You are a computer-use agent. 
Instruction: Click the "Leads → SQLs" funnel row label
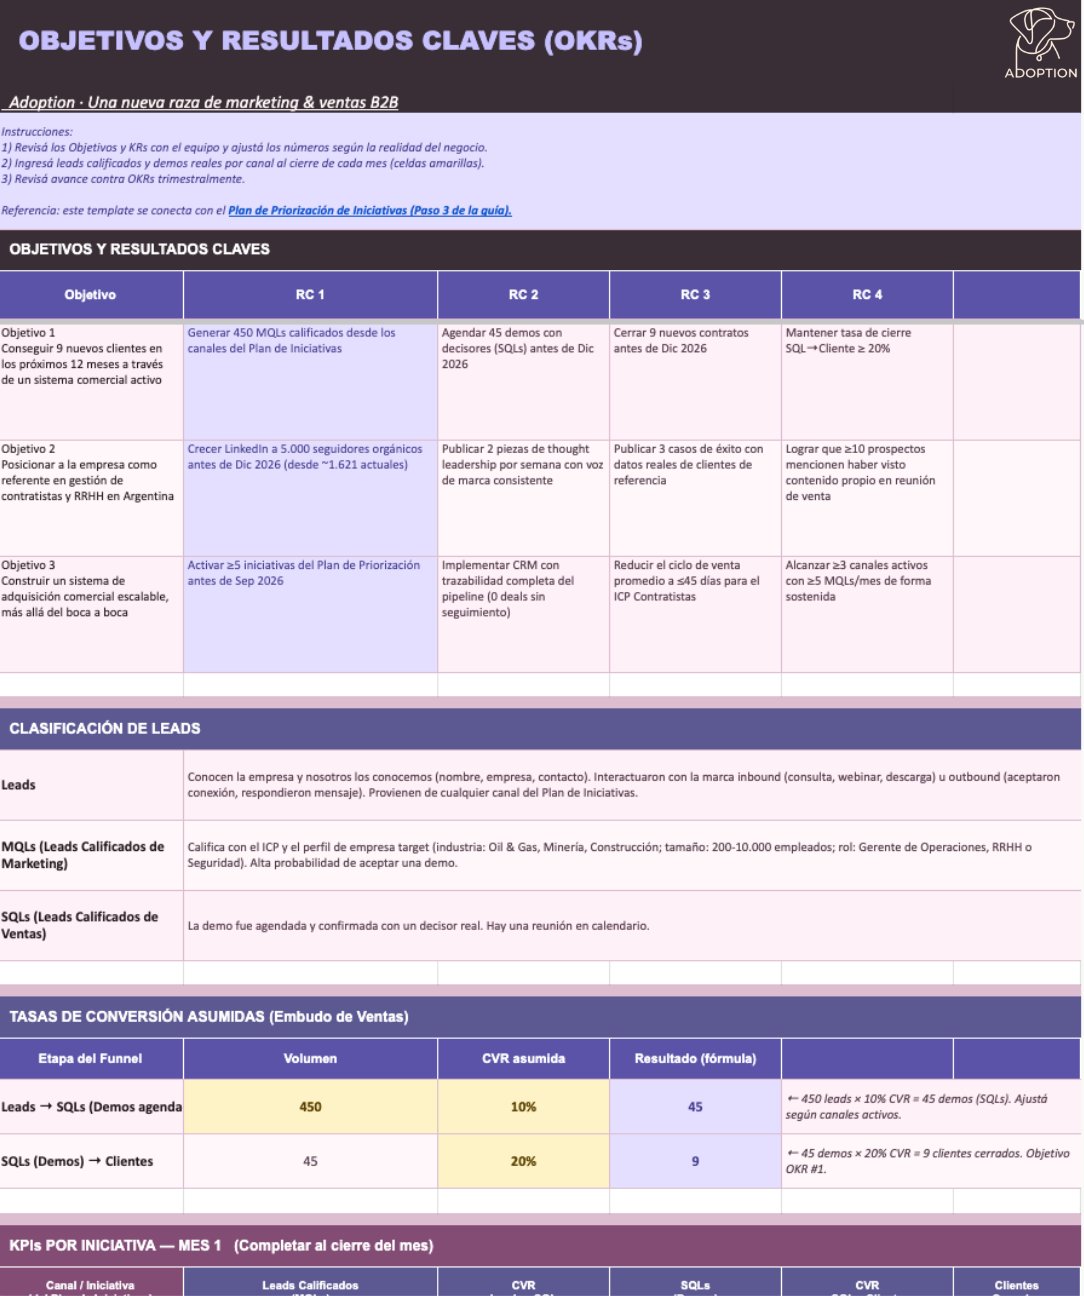91,1107
